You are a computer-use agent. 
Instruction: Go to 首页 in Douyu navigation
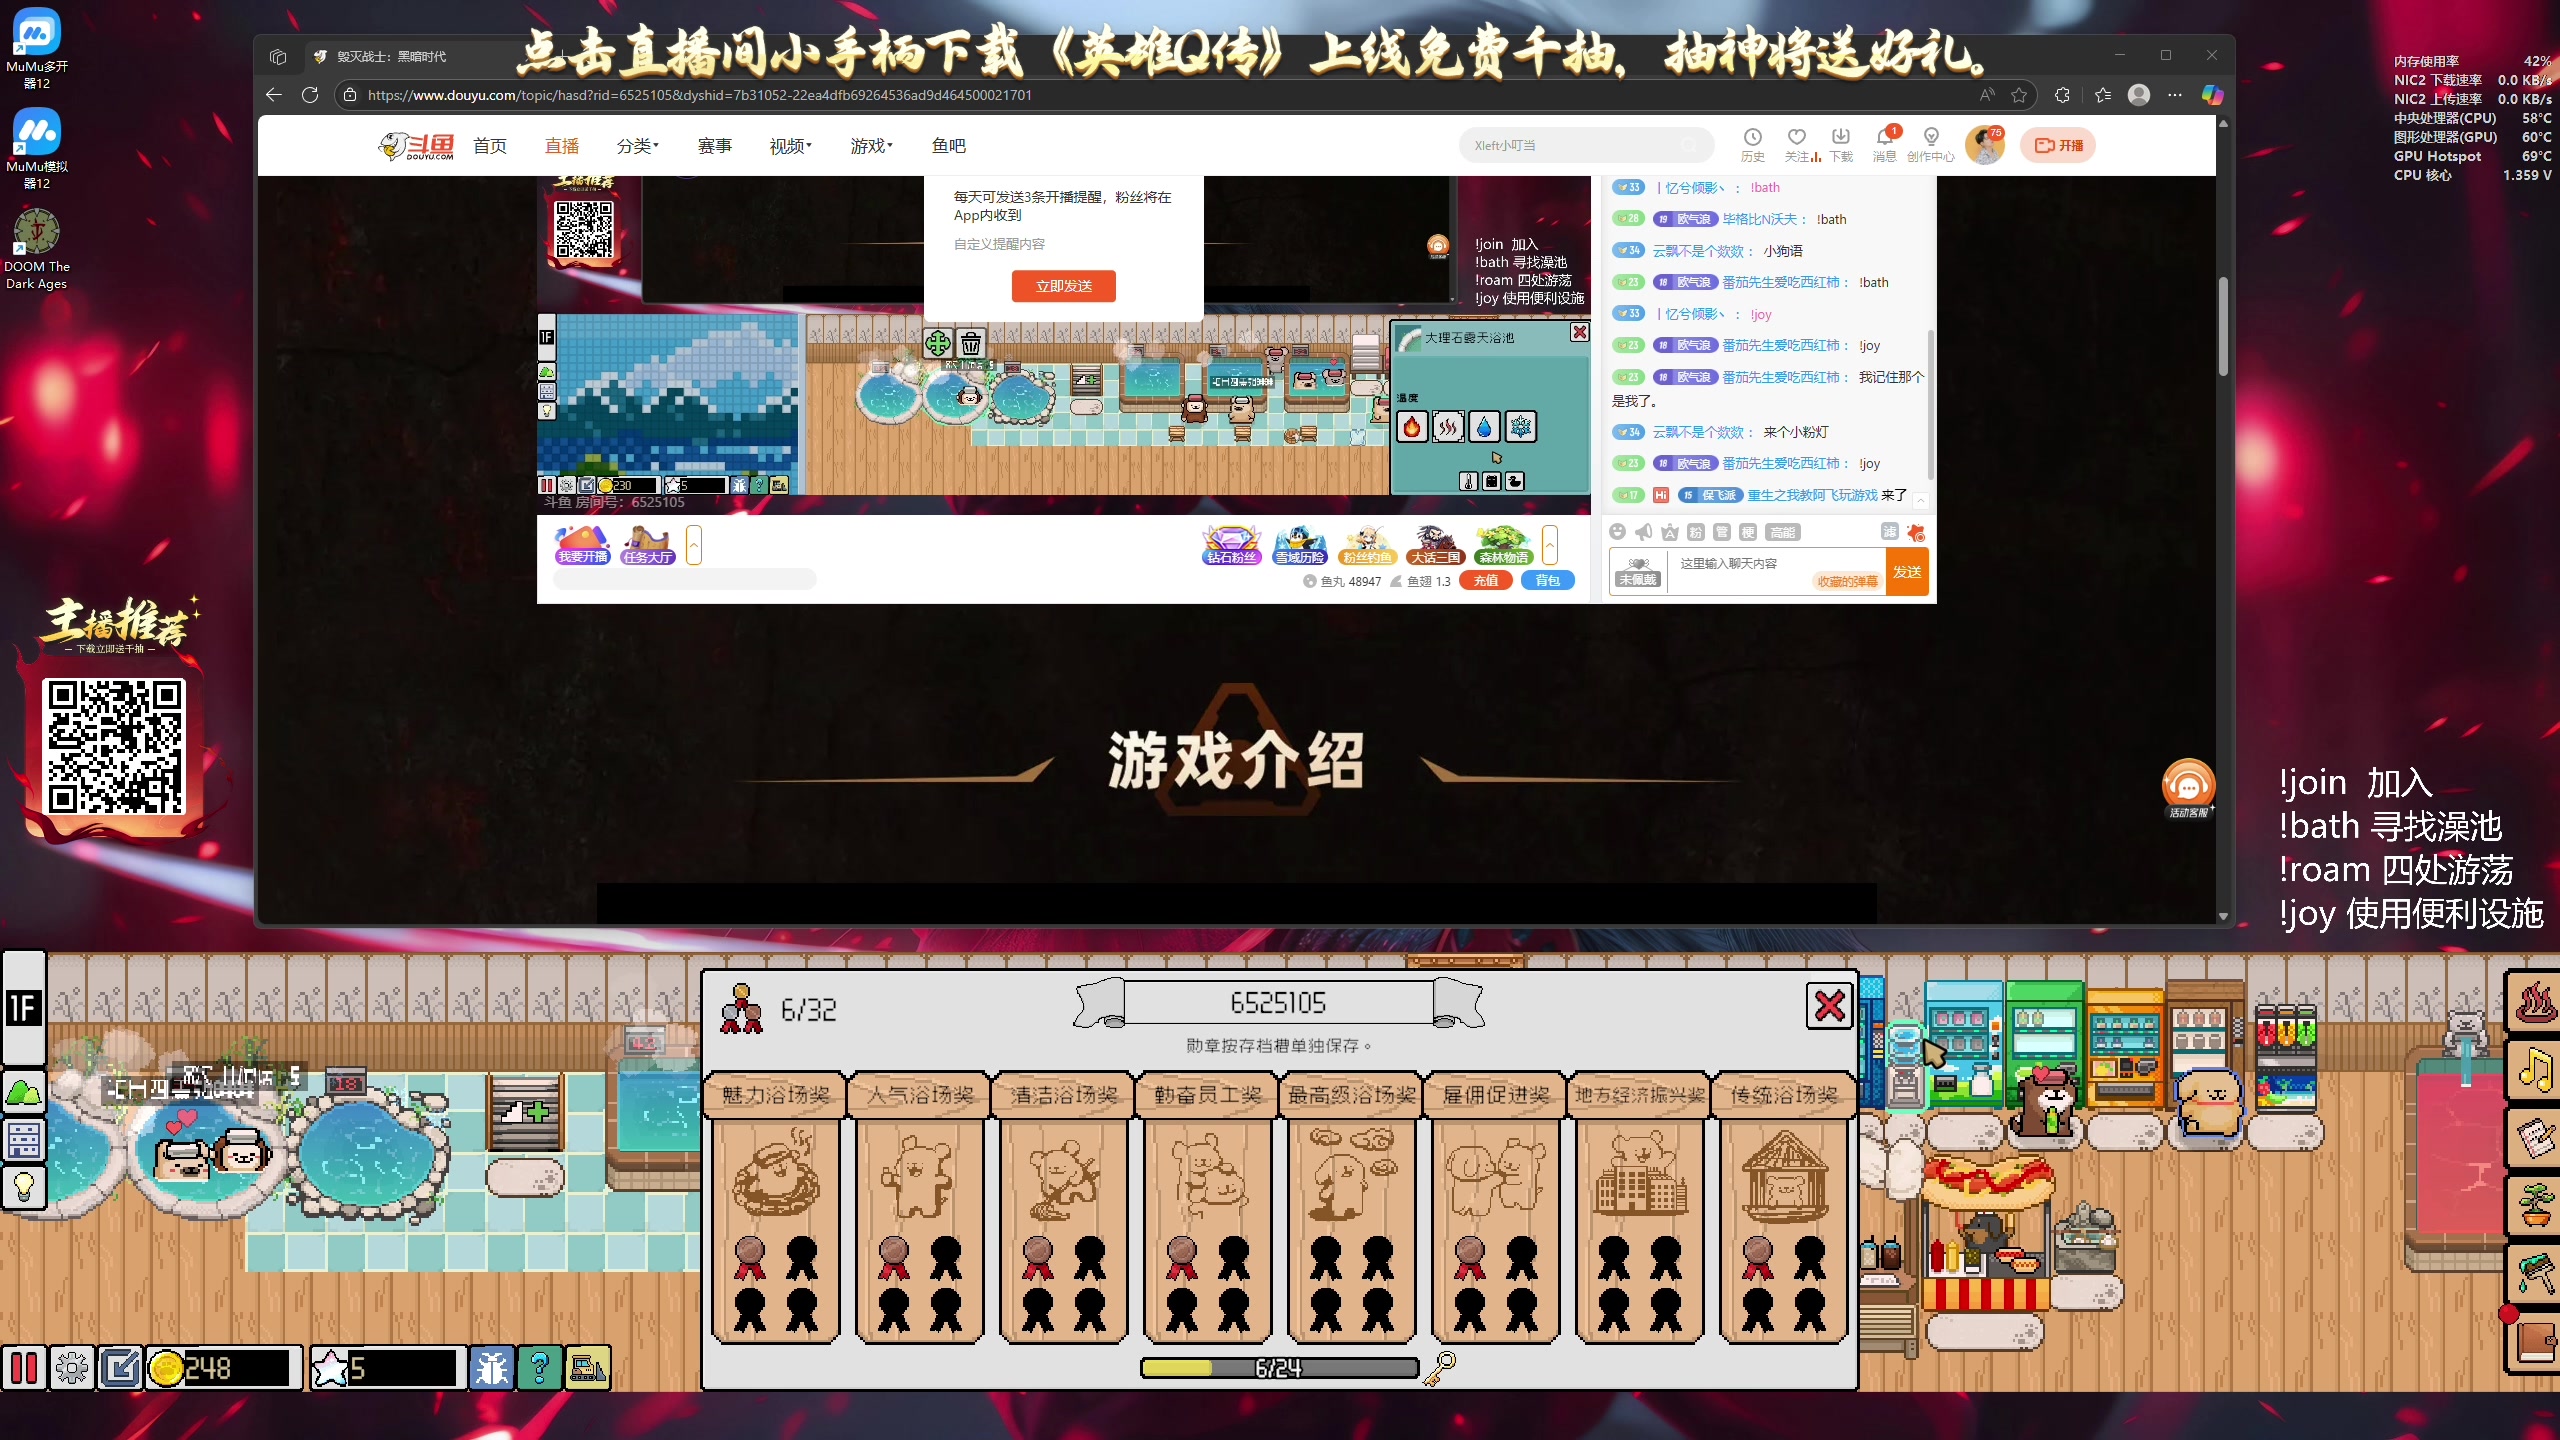click(x=490, y=146)
